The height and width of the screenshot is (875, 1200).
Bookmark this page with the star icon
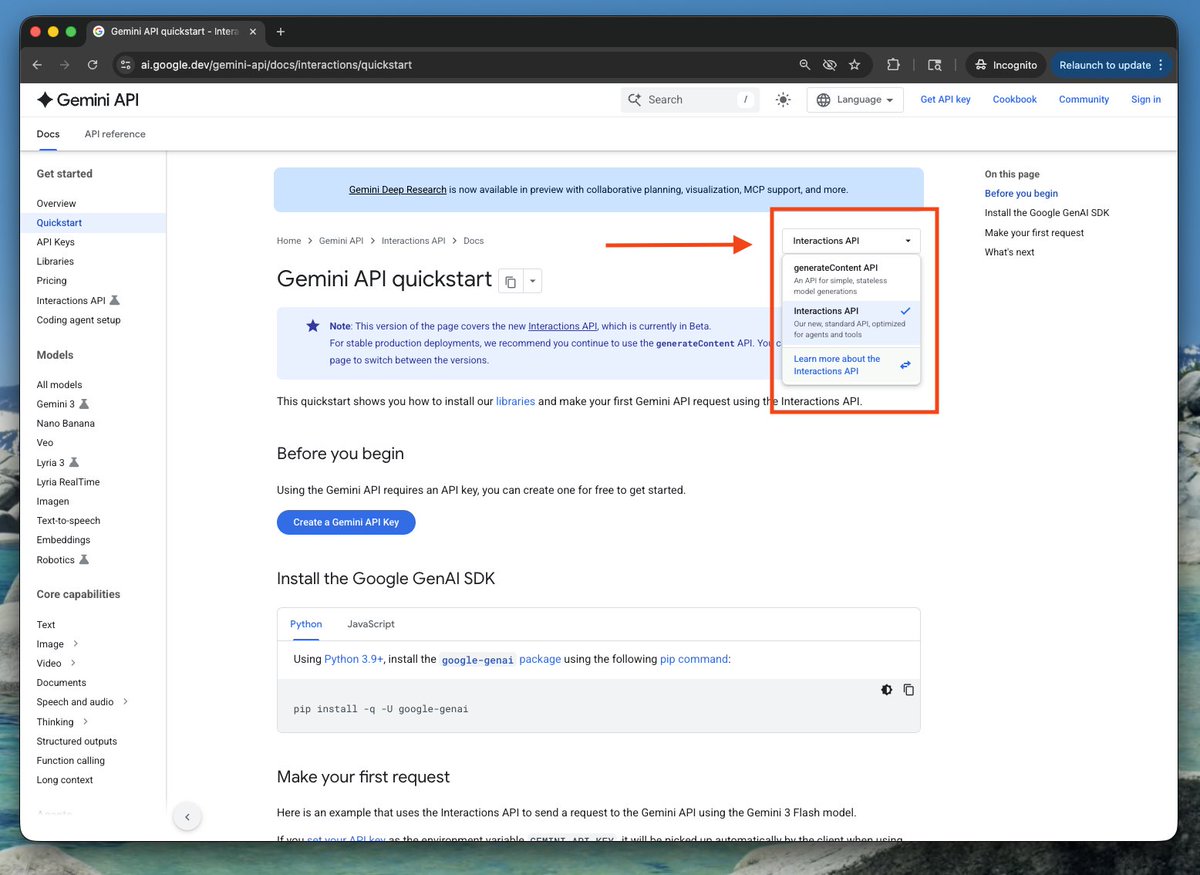pos(854,65)
